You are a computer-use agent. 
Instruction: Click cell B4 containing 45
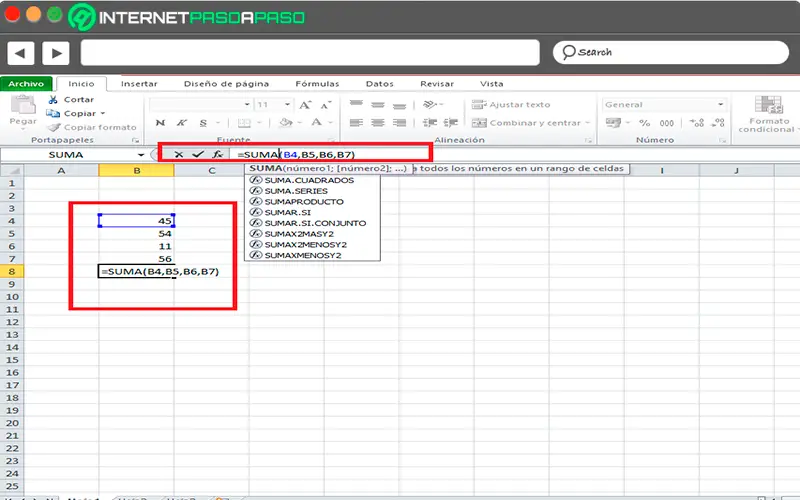pyautogui.click(x=136, y=221)
